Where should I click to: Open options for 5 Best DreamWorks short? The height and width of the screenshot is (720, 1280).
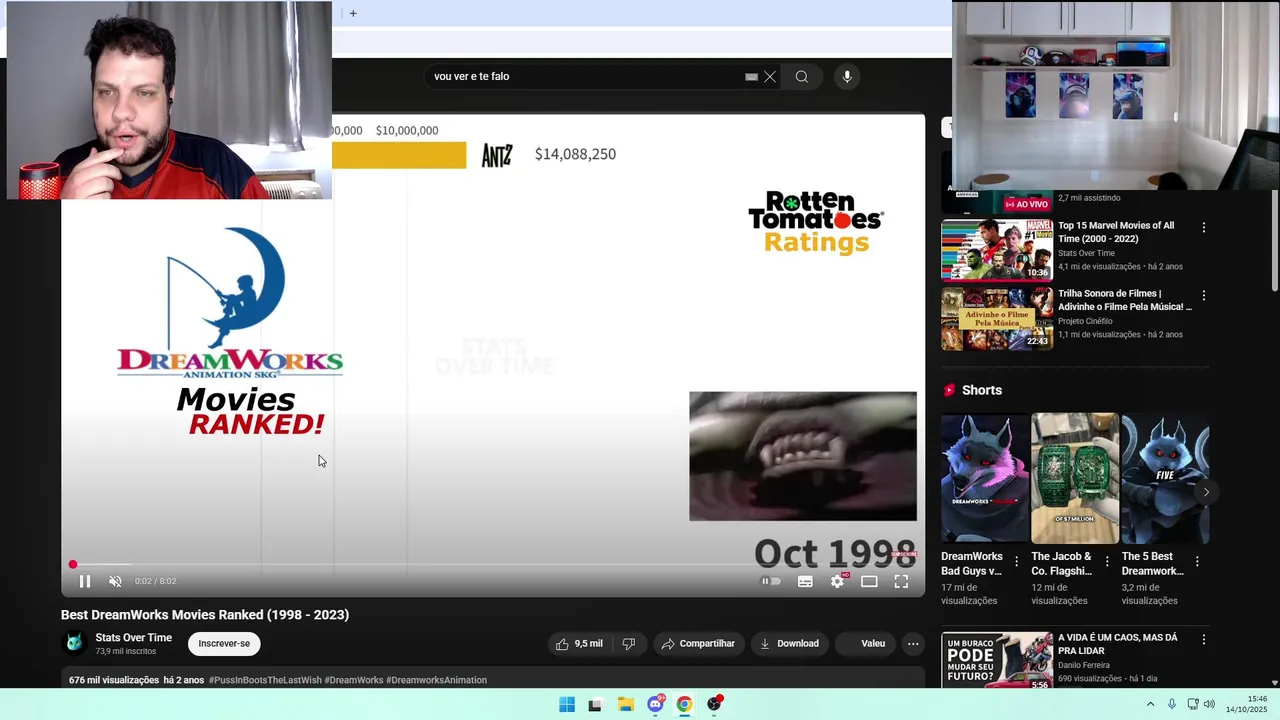pos(1197,562)
